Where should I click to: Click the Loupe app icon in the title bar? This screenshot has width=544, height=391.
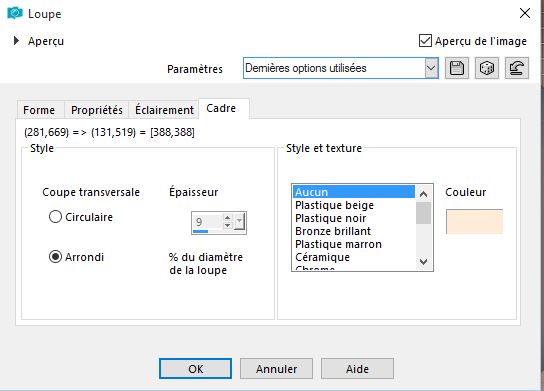(15, 13)
